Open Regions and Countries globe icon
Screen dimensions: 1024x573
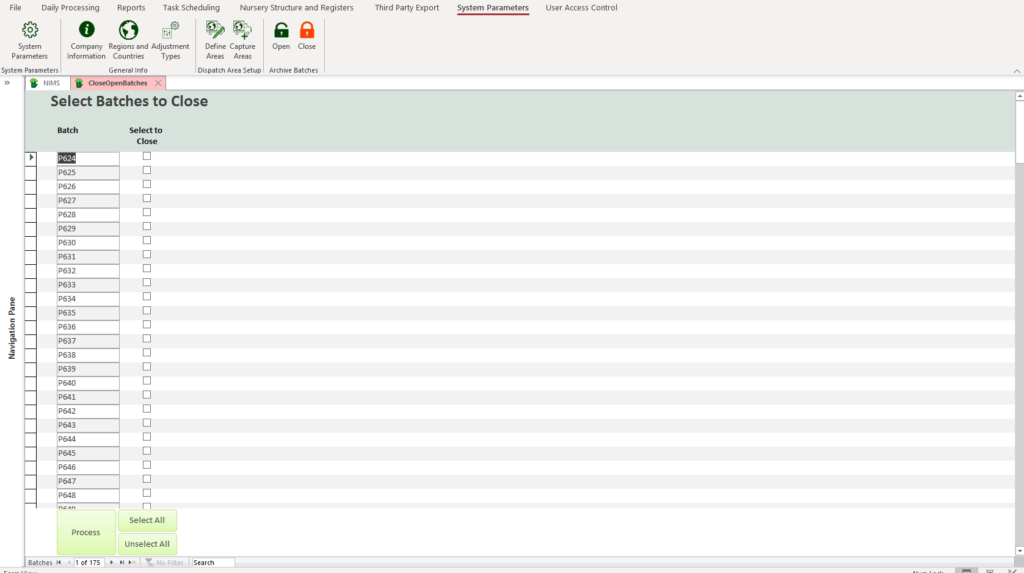pyautogui.click(x=128, y=32)
